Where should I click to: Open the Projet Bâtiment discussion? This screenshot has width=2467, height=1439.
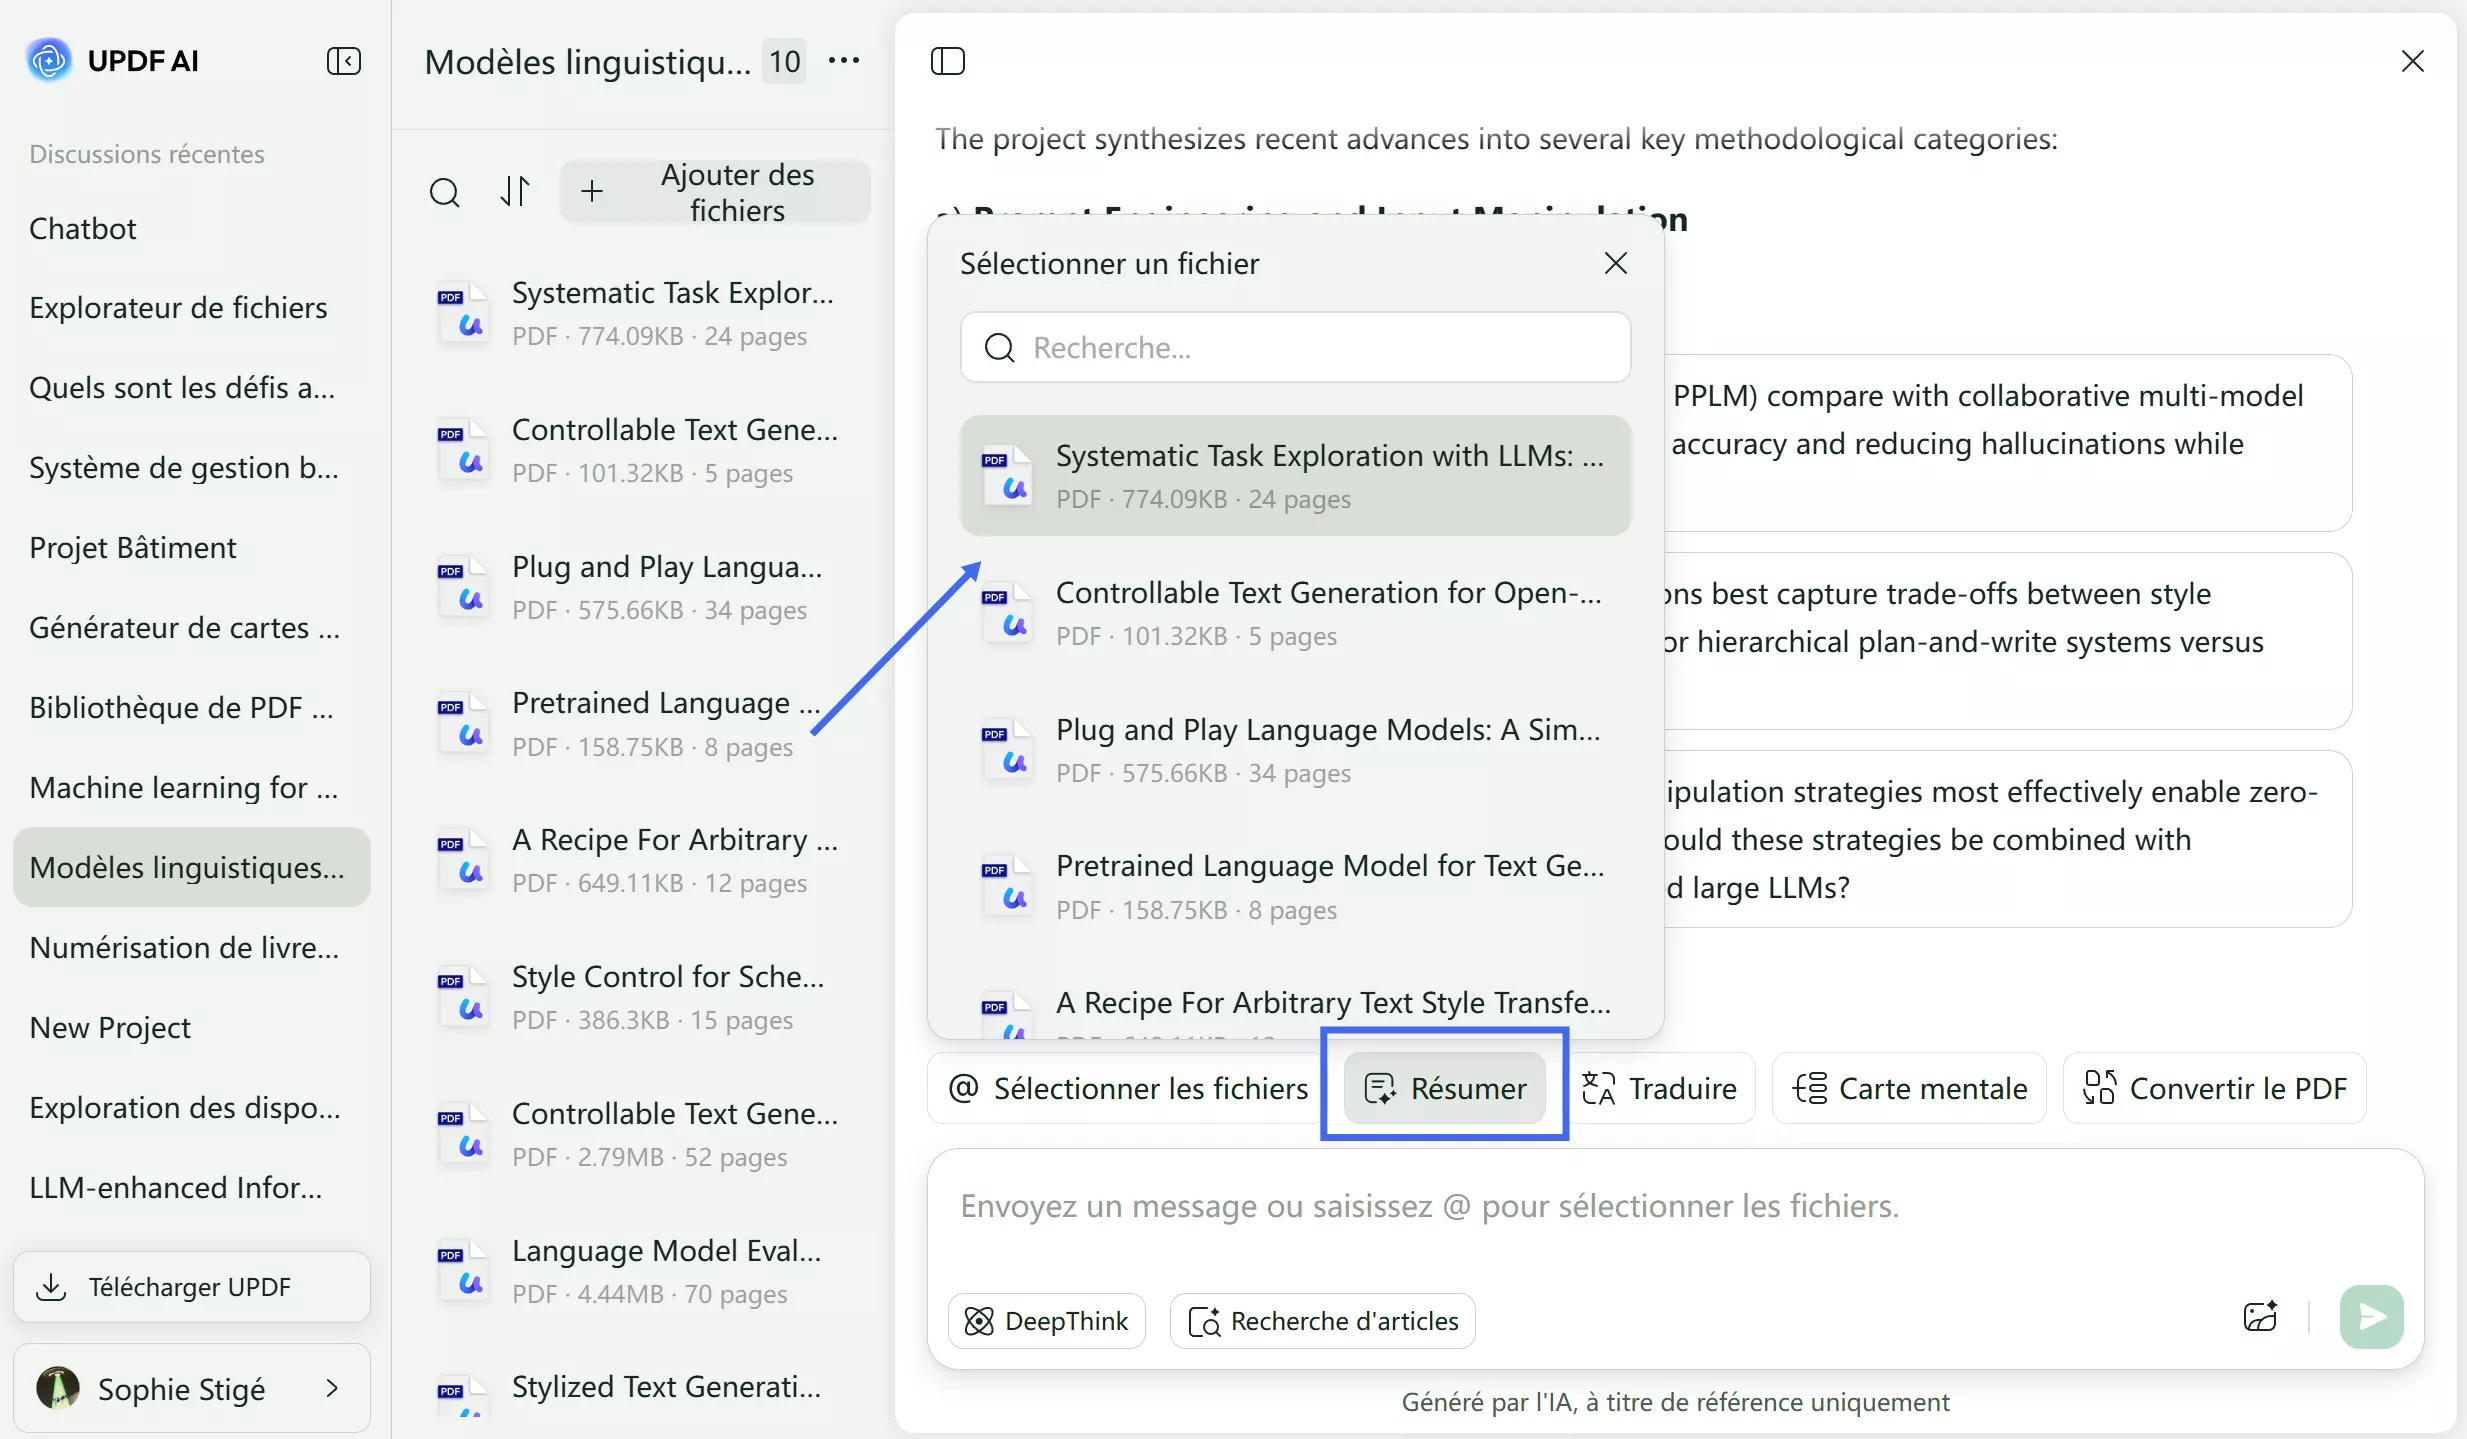tap(133, 548)
